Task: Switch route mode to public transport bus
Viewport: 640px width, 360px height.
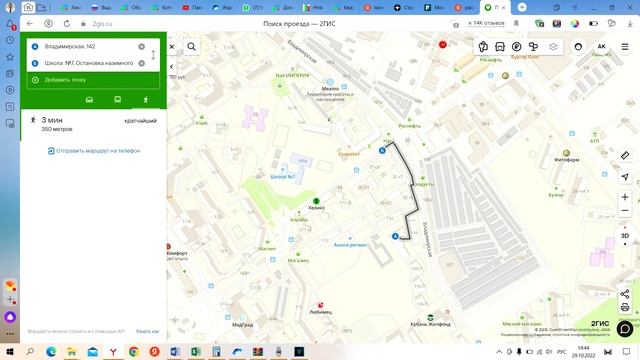Action: coord(118,100)
